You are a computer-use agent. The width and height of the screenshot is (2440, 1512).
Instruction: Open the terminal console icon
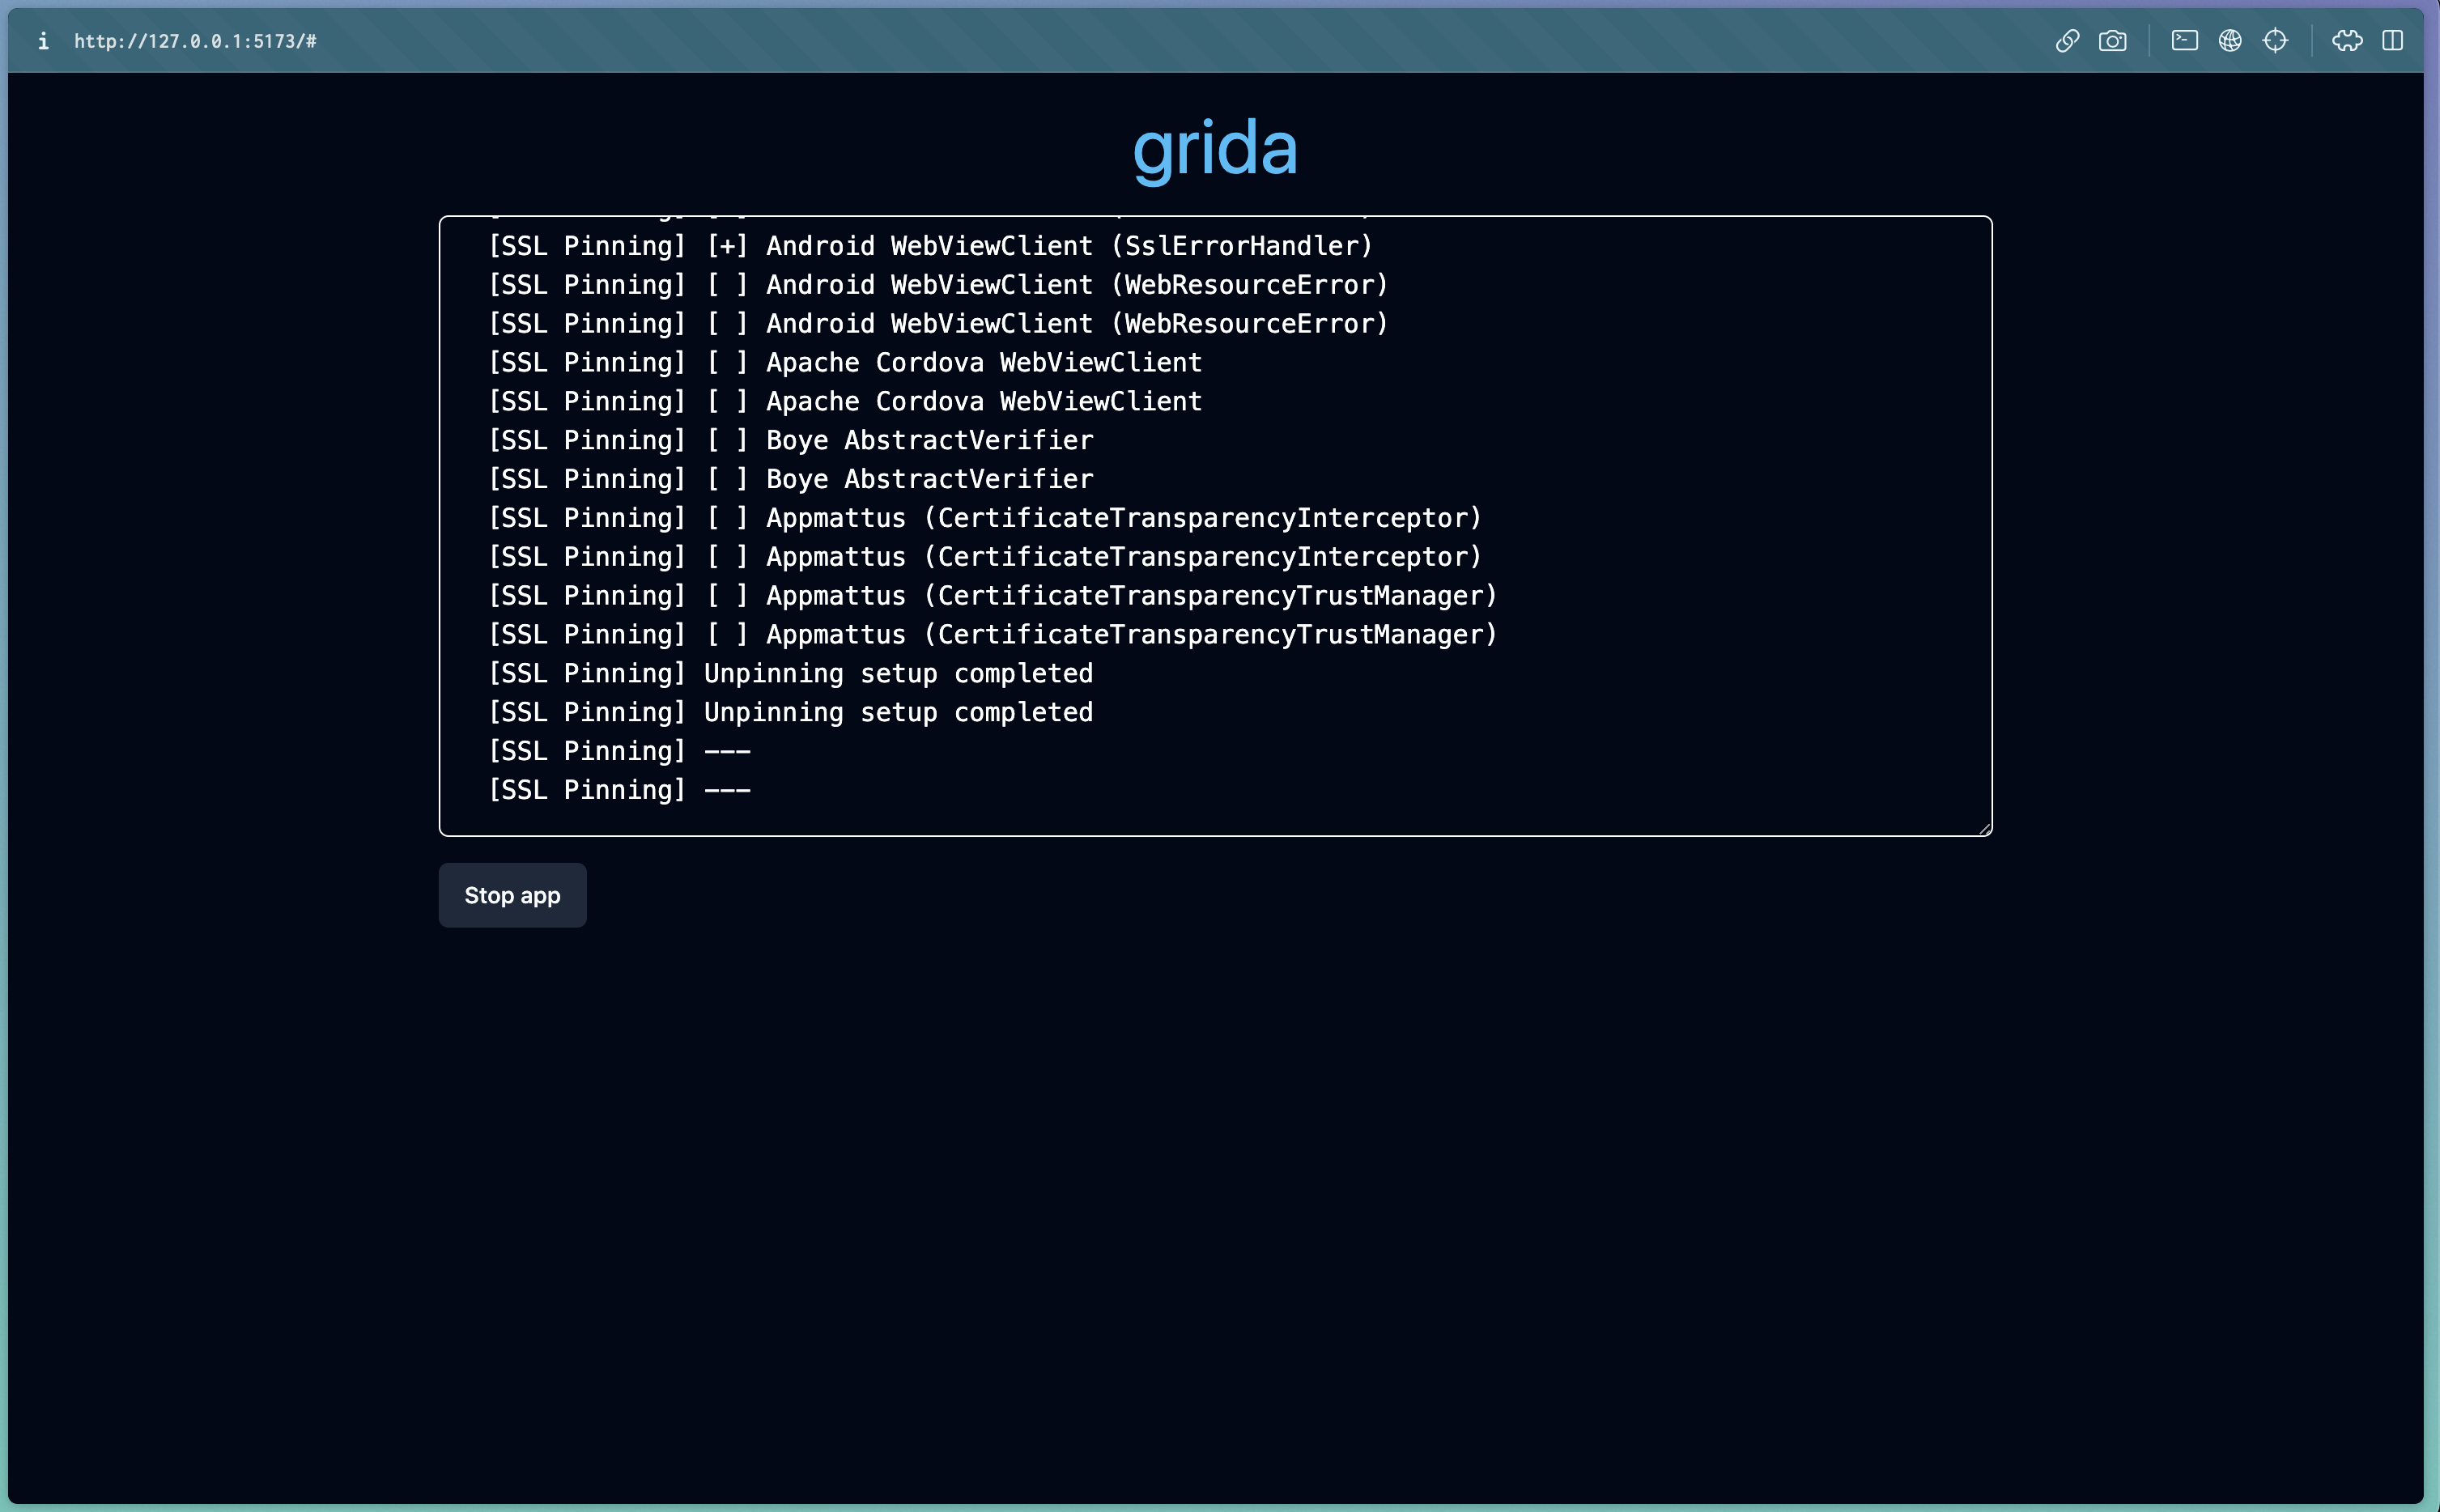click(x=2184, y=41)
